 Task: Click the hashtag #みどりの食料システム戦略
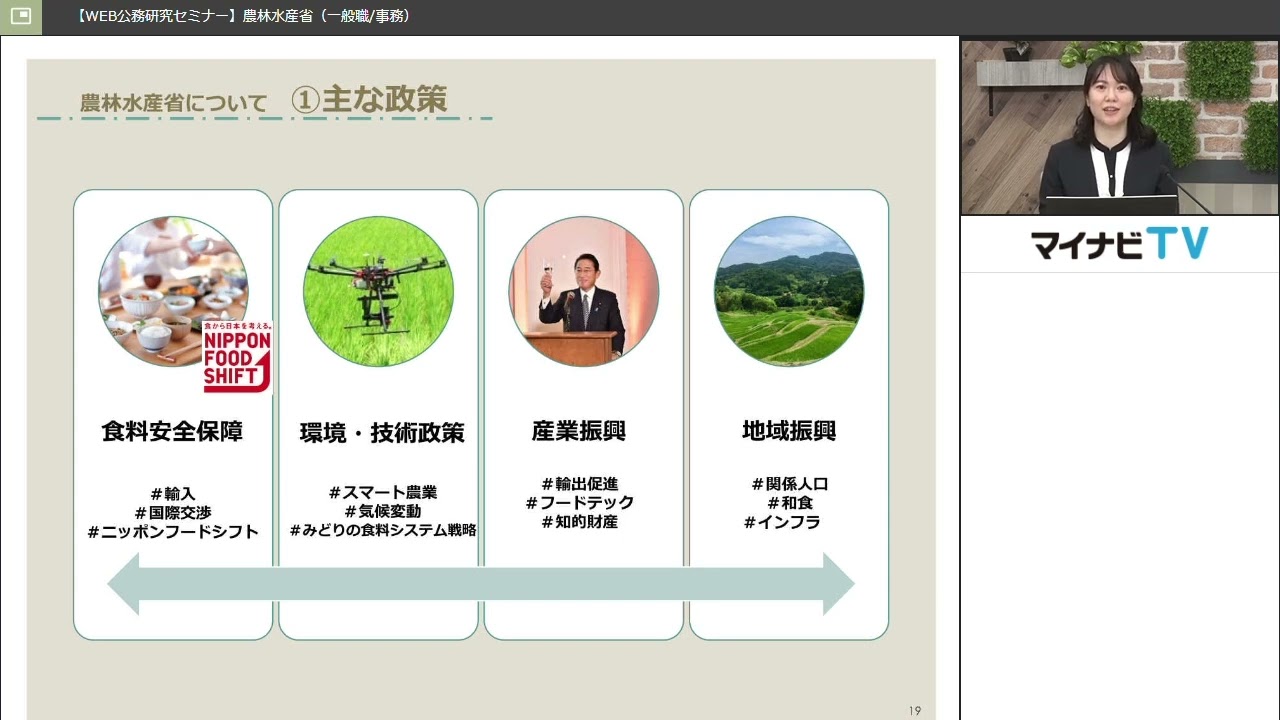click(383, 530)
